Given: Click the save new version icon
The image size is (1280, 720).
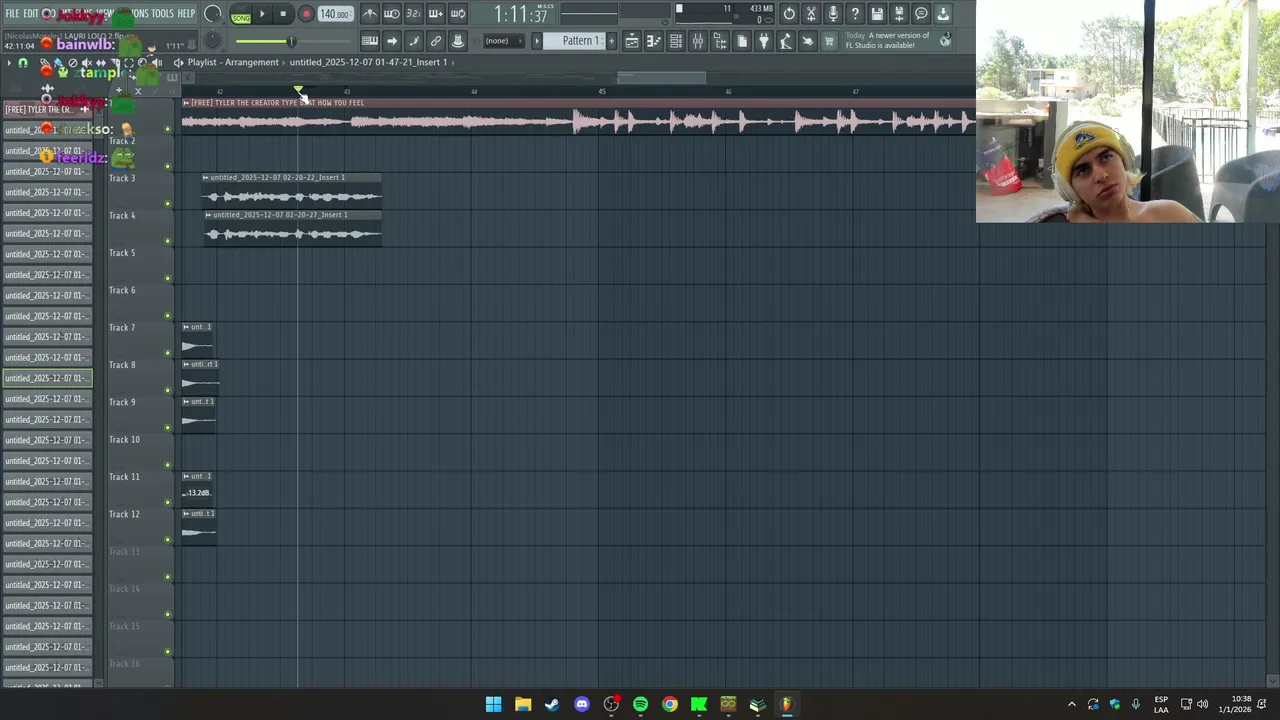Looking at the screenshot, I should [x=899, y=14].
